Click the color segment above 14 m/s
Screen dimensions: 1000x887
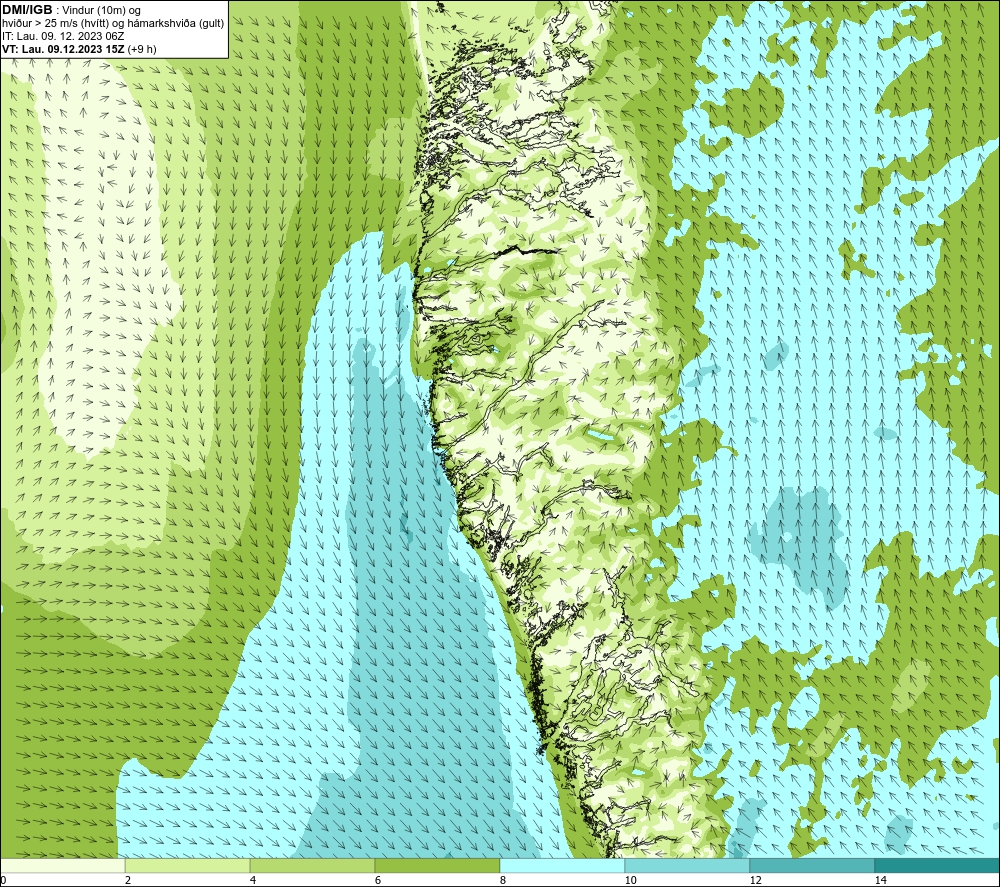click(x=938, y=865)
